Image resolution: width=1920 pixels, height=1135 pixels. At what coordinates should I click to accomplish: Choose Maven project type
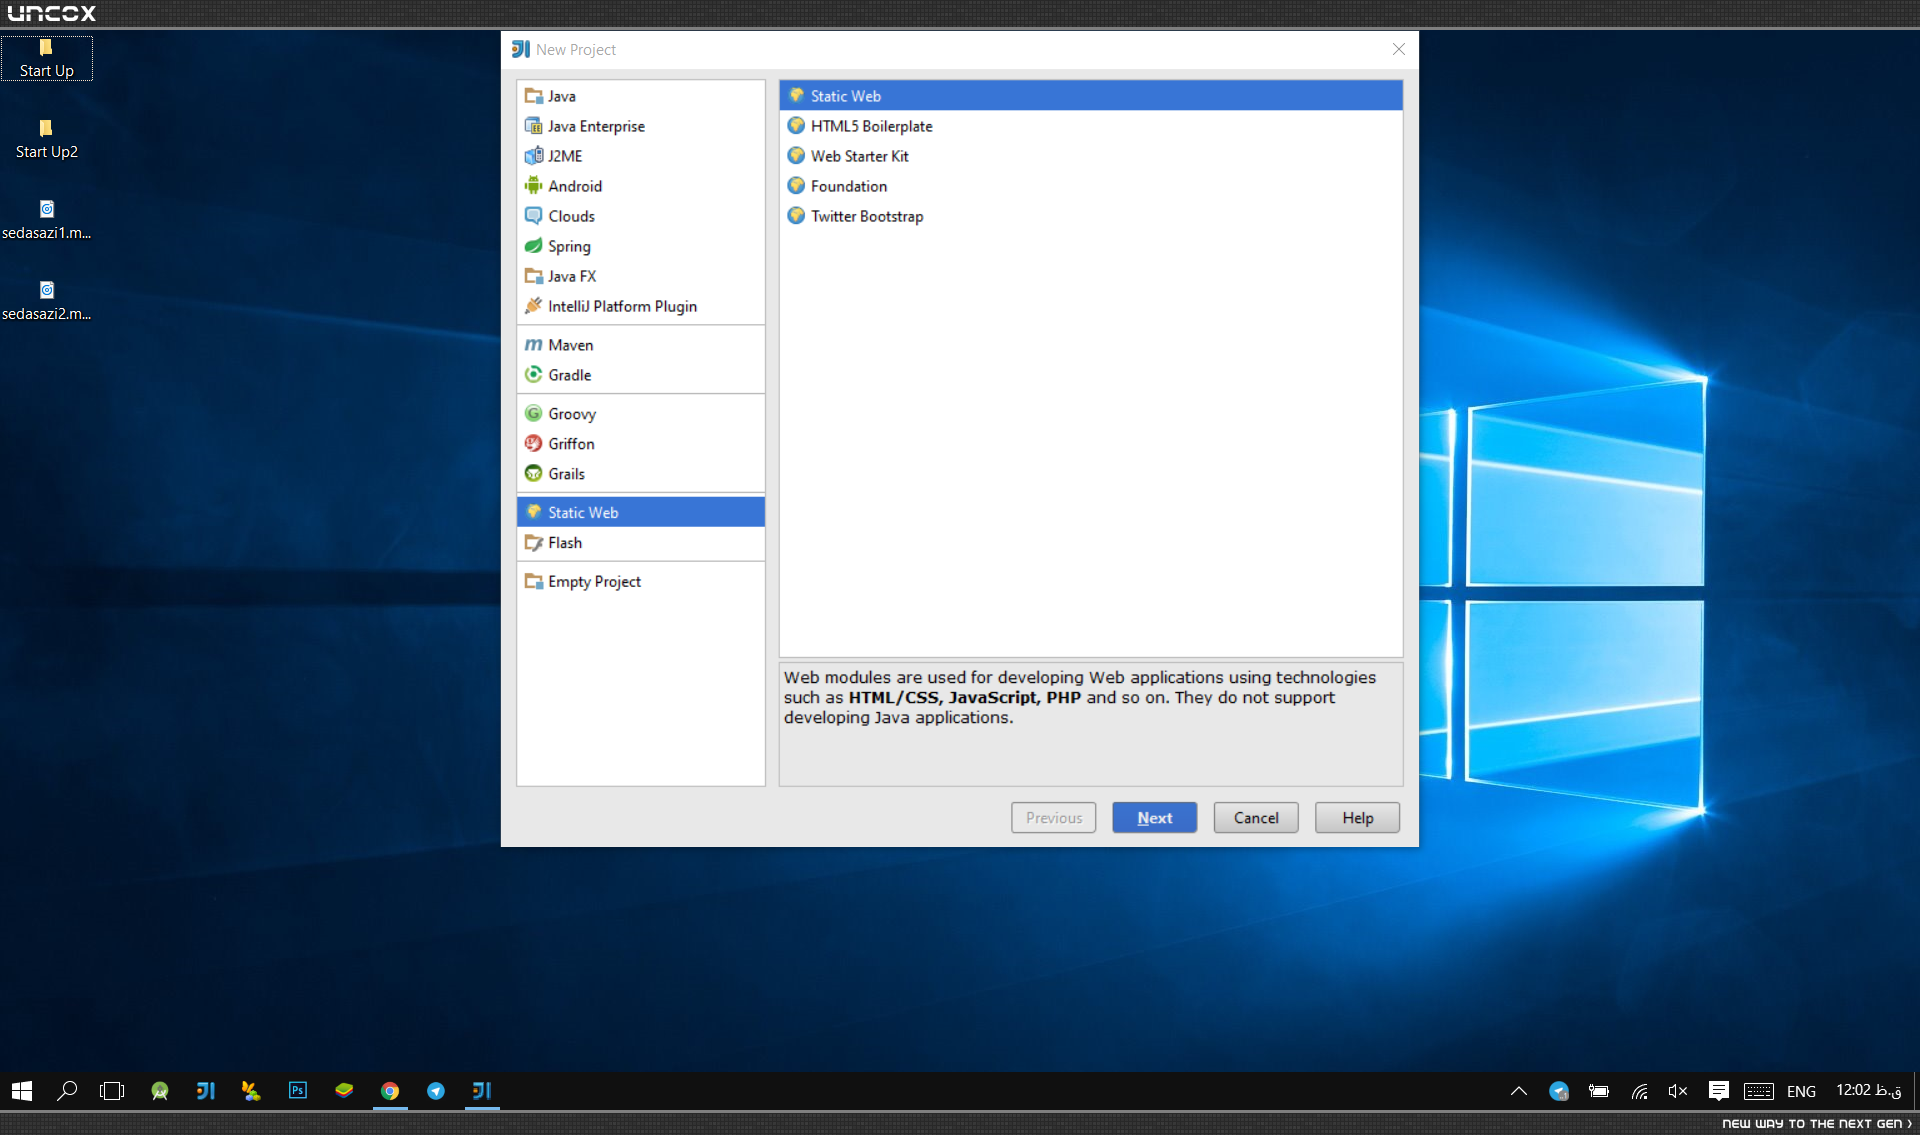coord(641,345)
